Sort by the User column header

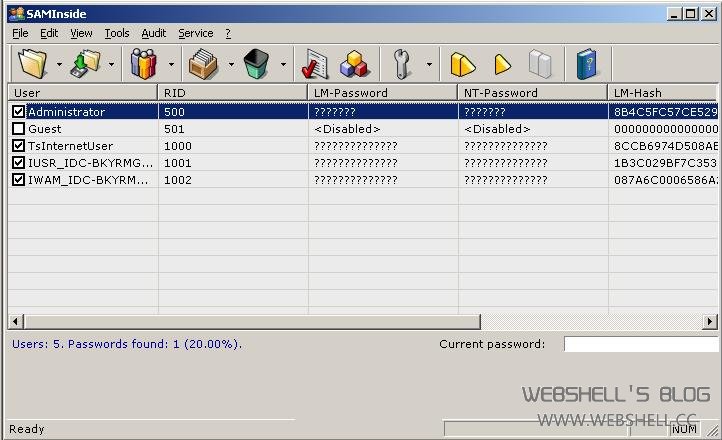[83, 93]
